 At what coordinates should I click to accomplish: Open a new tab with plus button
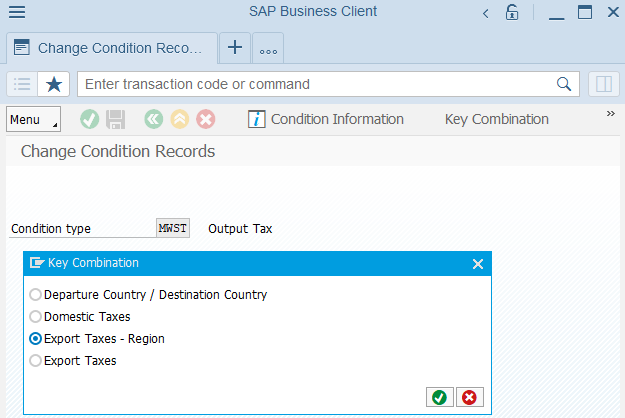(235, 48)
